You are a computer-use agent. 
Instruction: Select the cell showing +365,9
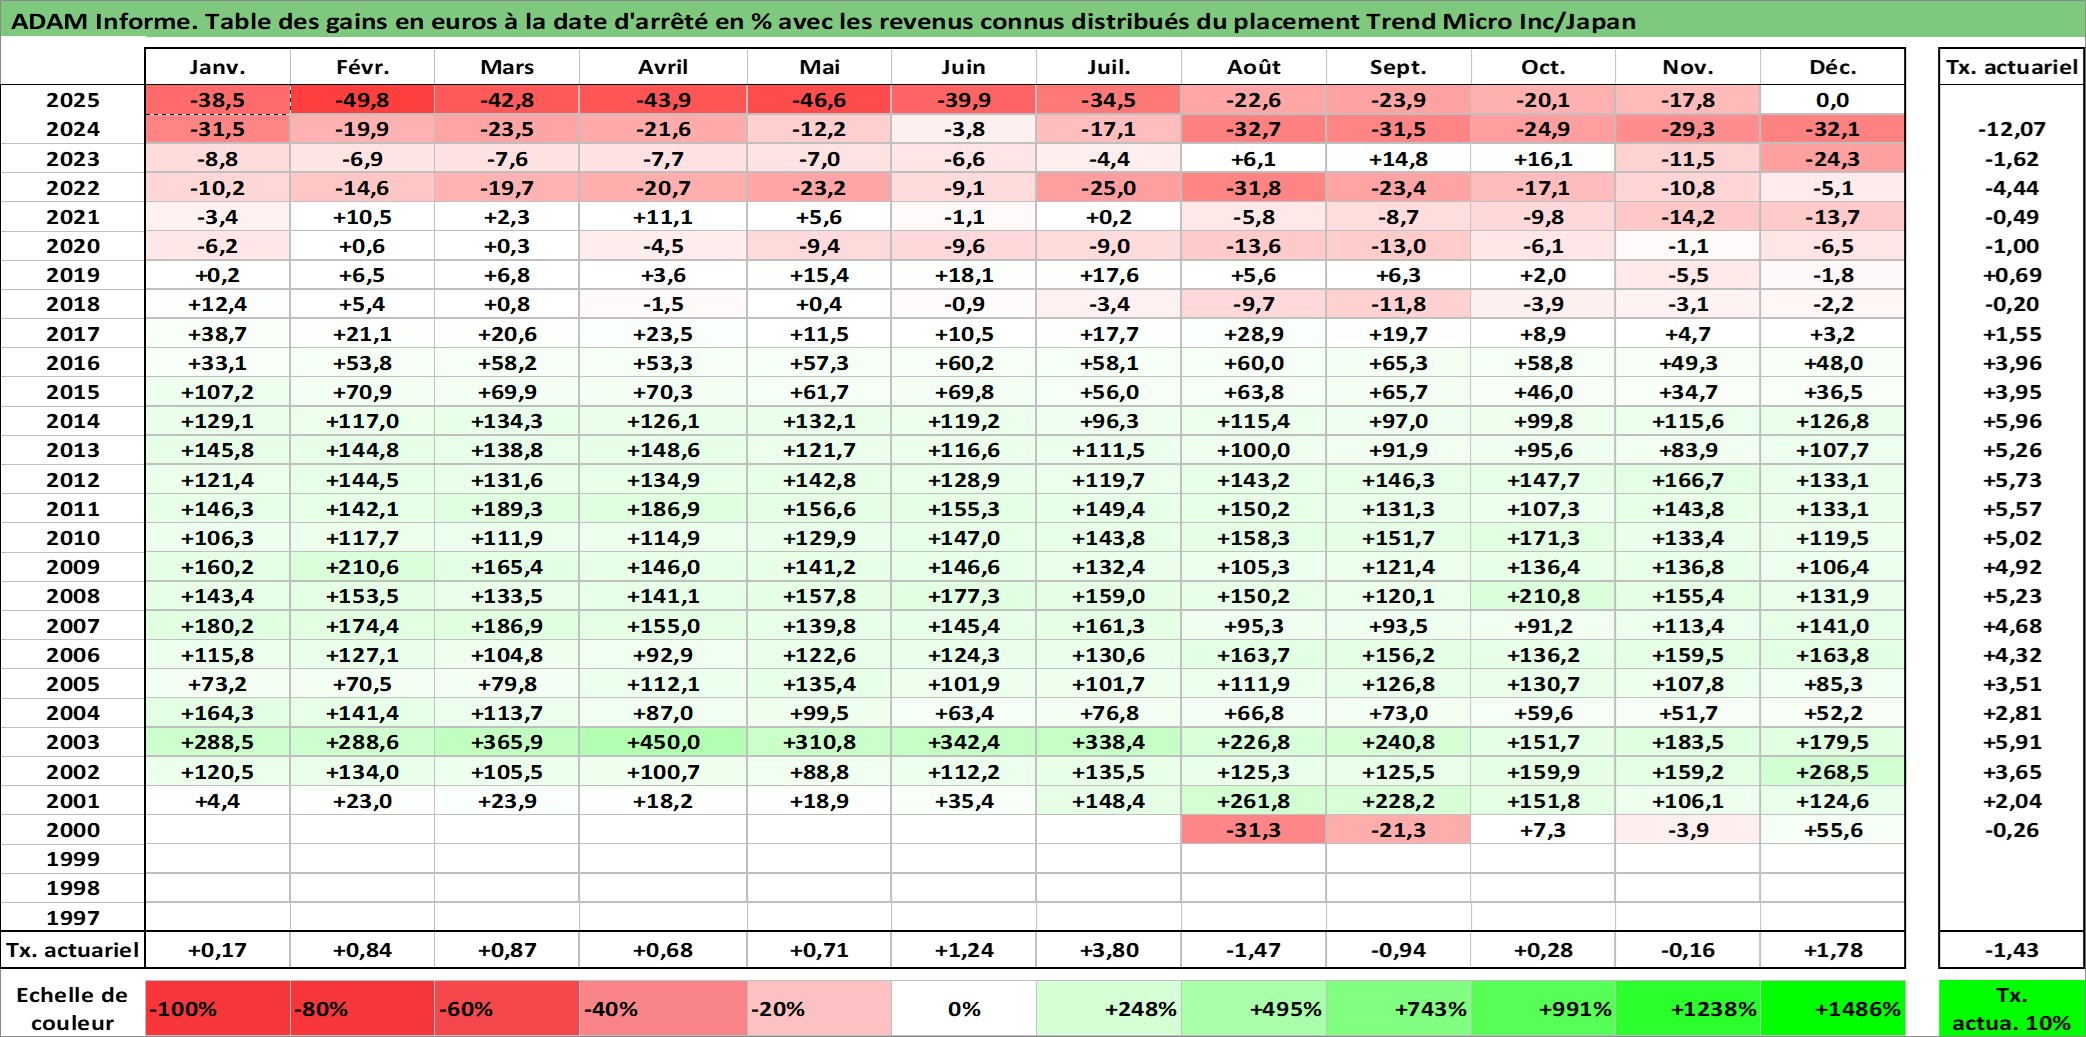tap(507, 742)
